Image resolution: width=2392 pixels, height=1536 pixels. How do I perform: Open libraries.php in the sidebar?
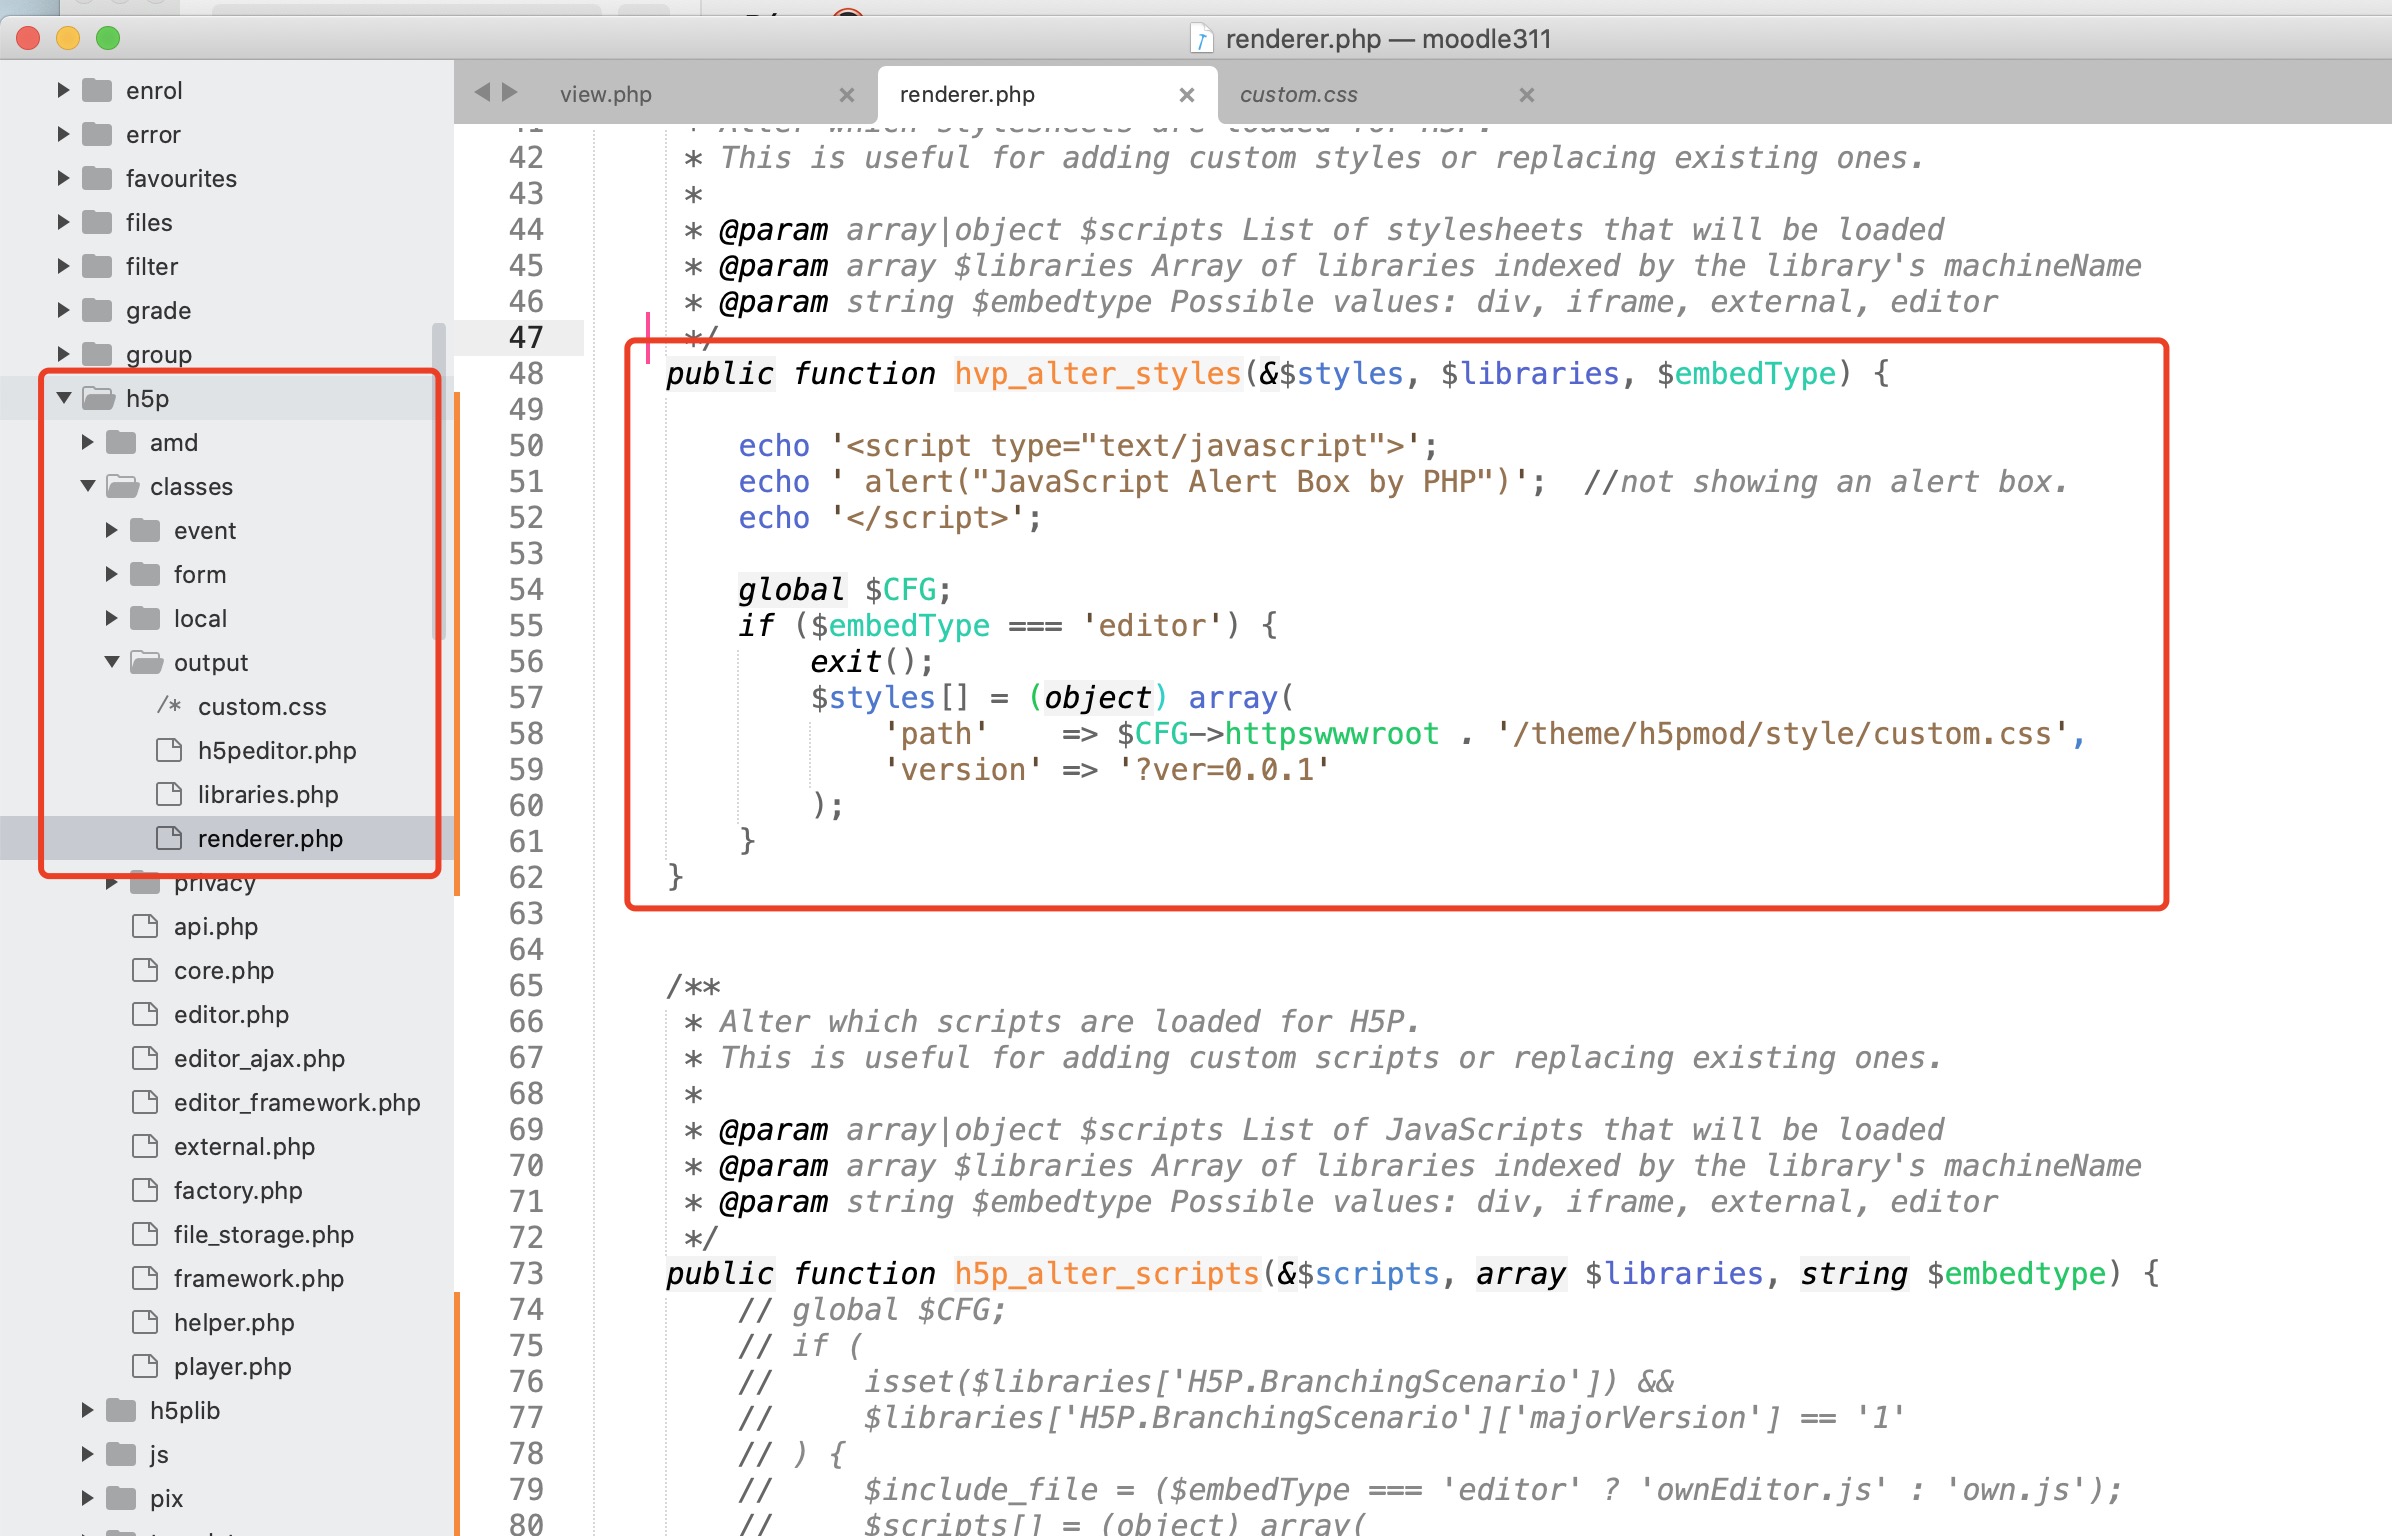coord(268,795)
